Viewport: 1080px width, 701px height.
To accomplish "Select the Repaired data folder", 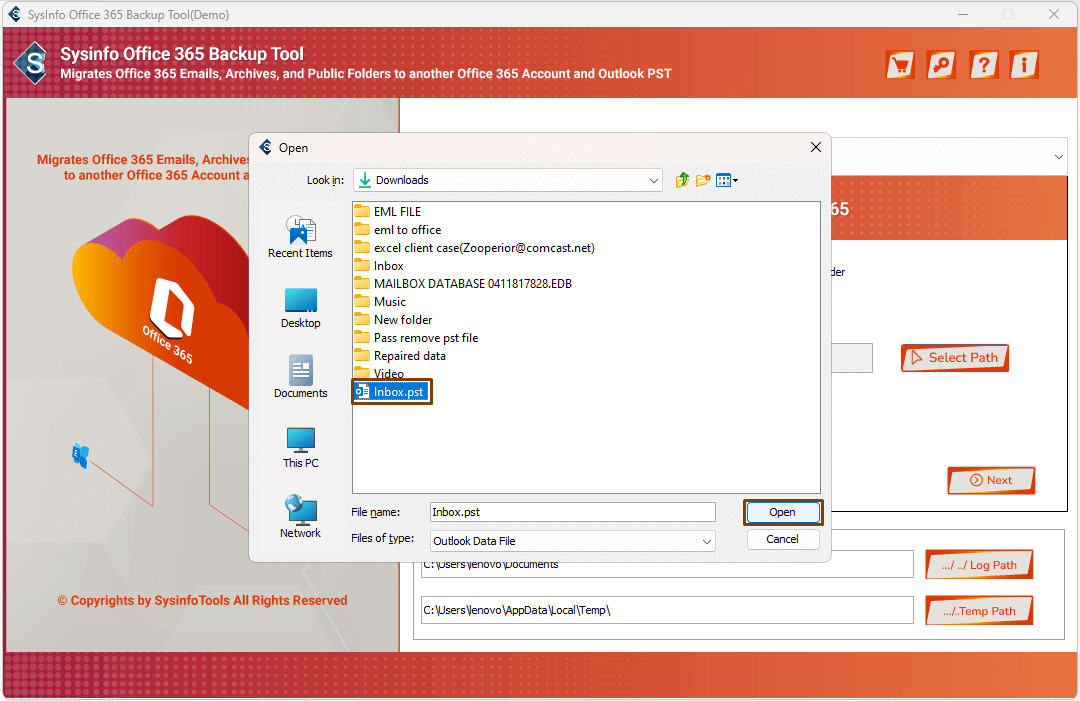I will (x=400, y=356).
